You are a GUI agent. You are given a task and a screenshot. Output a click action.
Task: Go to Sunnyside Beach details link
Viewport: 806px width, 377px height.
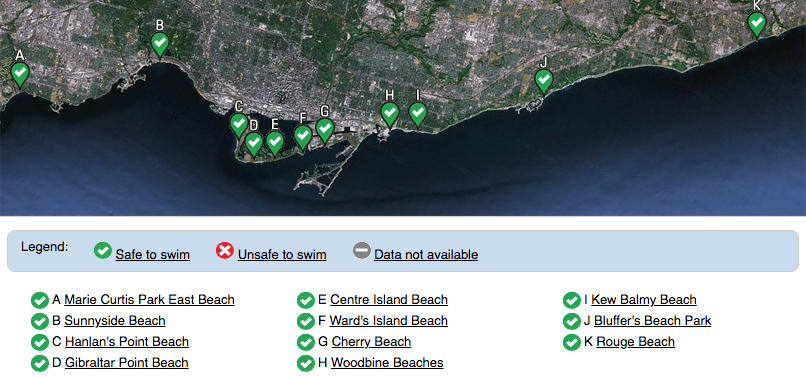coord(115,320)
